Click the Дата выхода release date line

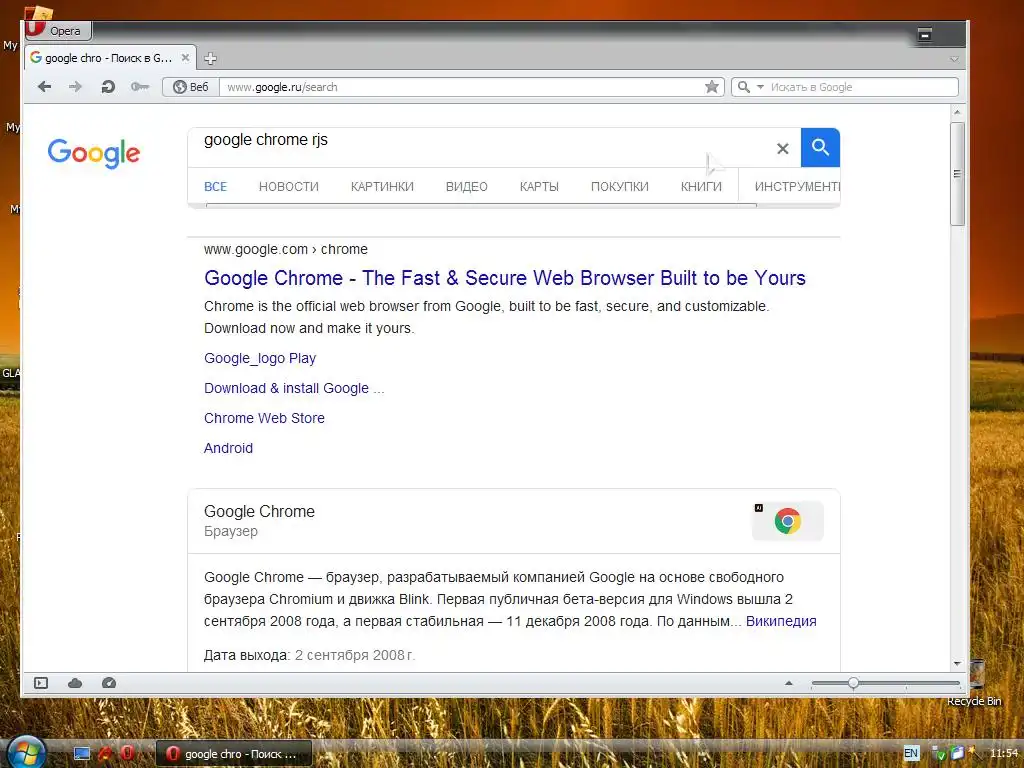[310, 655]
